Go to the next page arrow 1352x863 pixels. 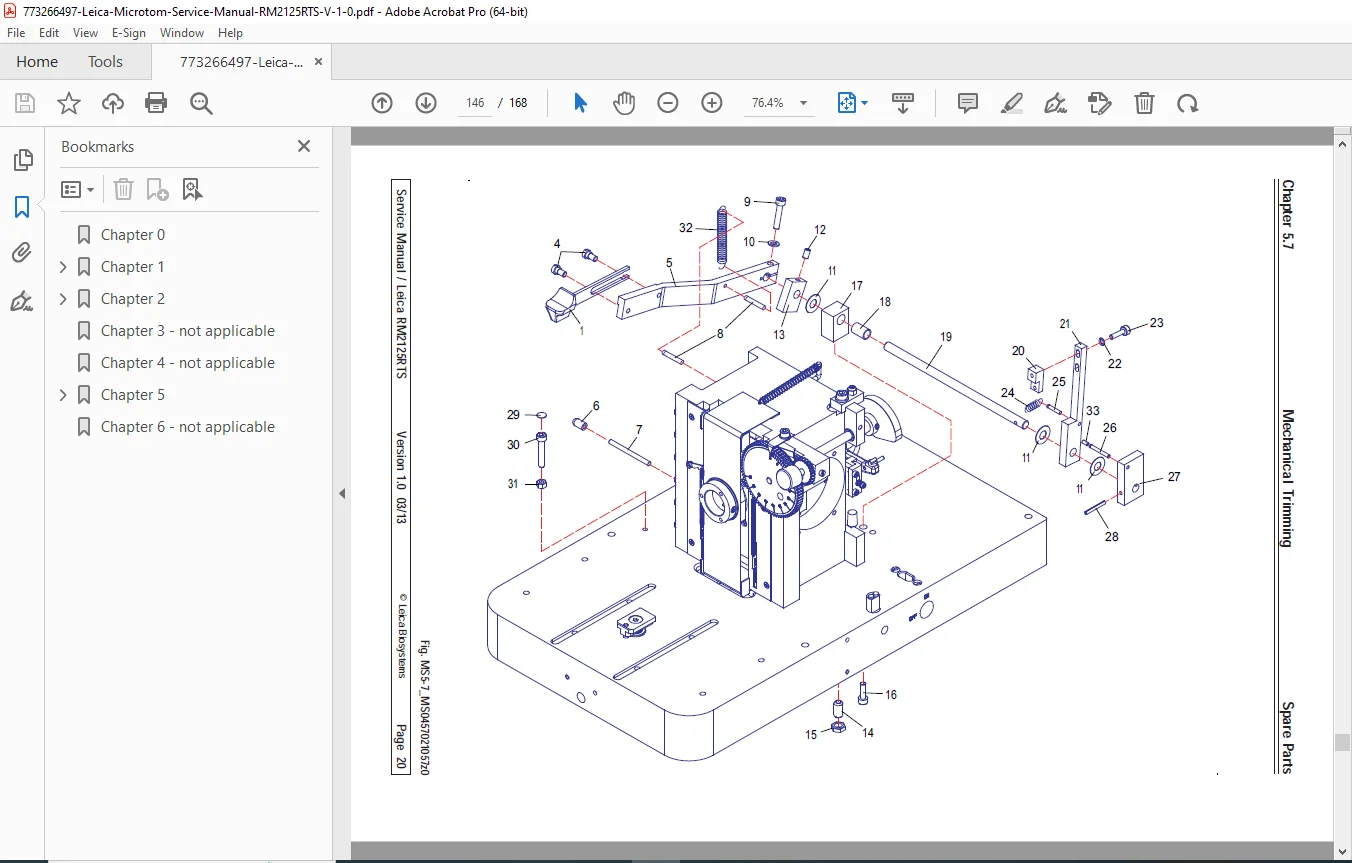point(426,103)
